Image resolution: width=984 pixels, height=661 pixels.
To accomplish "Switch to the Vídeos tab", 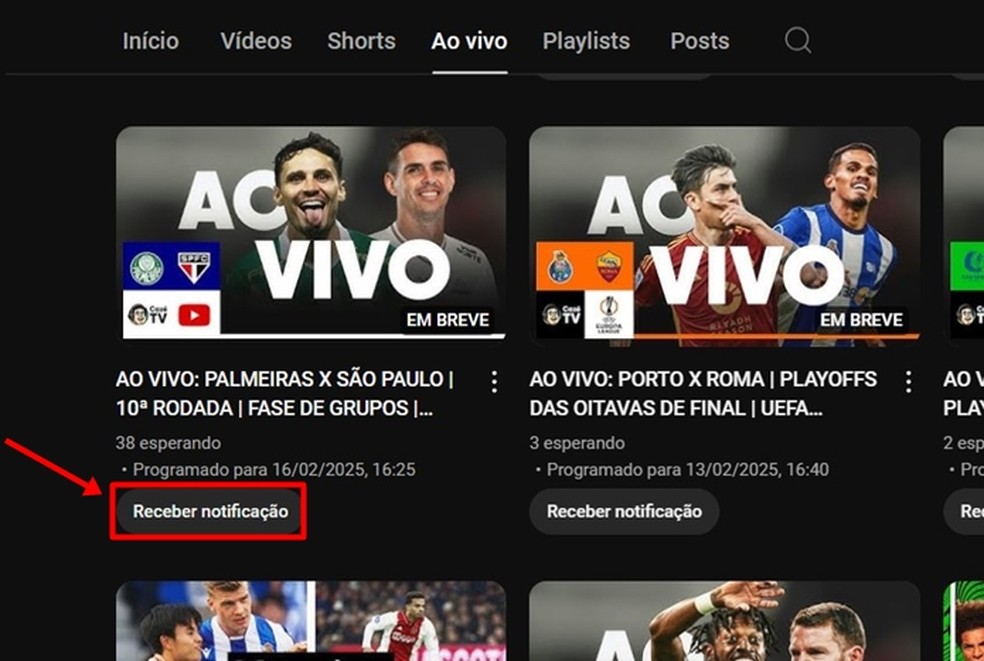I will pos(255,41).
